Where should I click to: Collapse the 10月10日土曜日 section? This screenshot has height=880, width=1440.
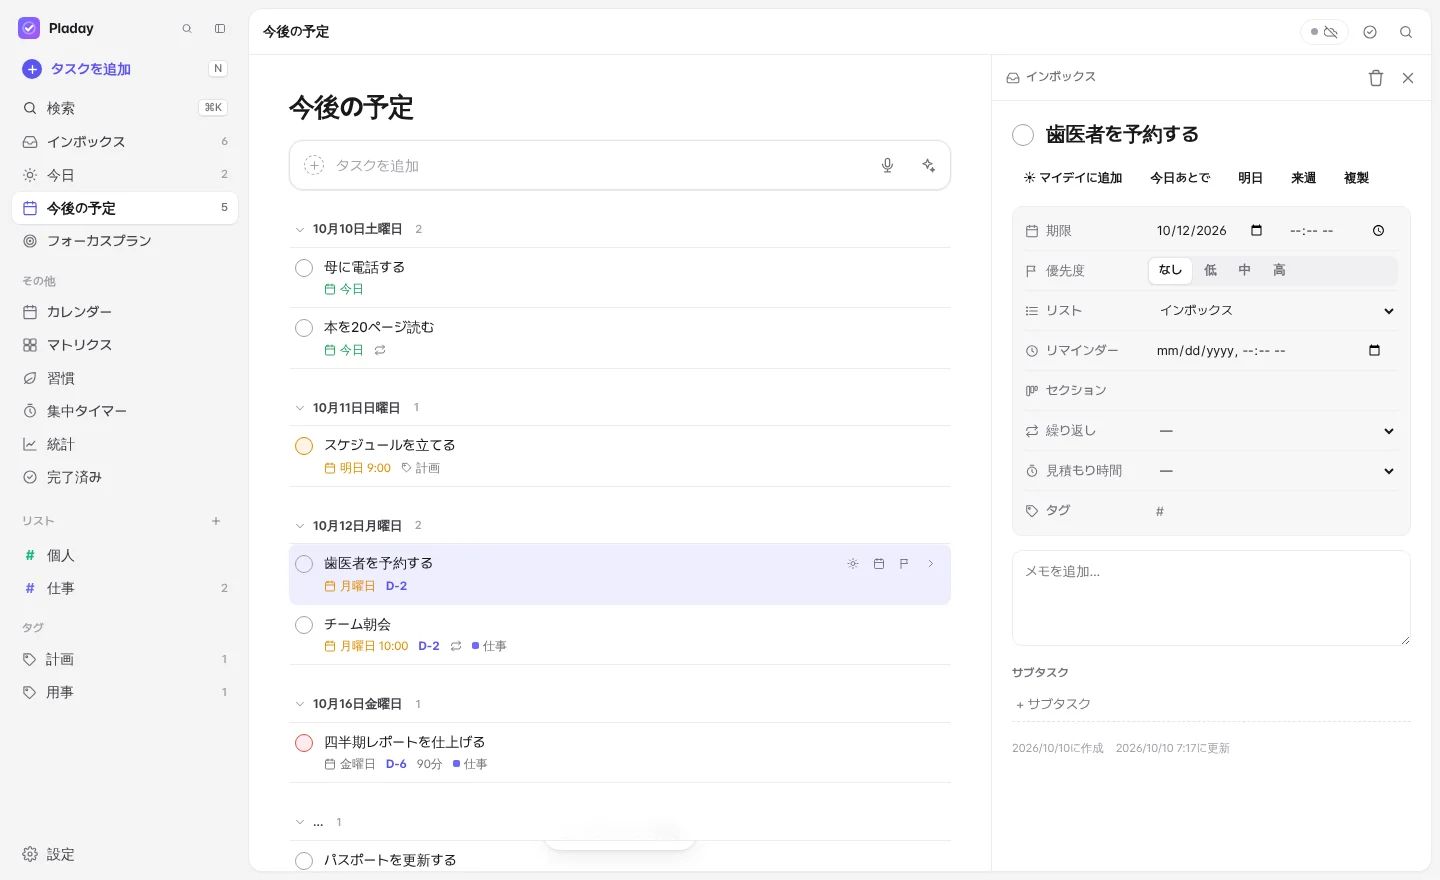299,230
